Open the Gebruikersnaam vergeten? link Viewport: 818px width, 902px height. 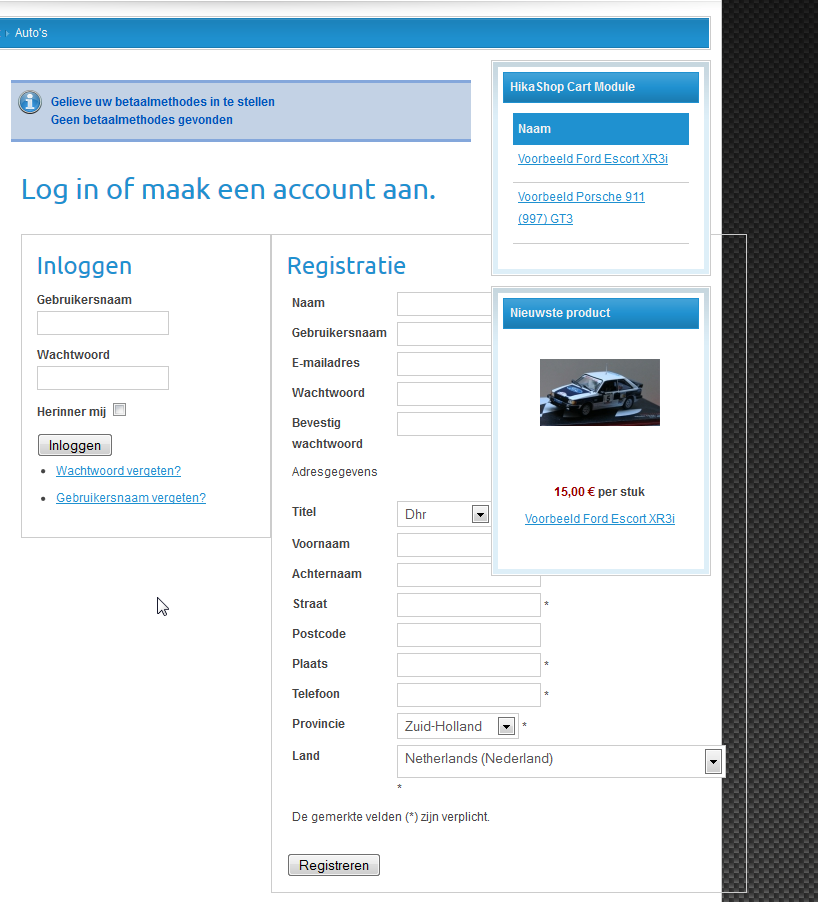131,498
